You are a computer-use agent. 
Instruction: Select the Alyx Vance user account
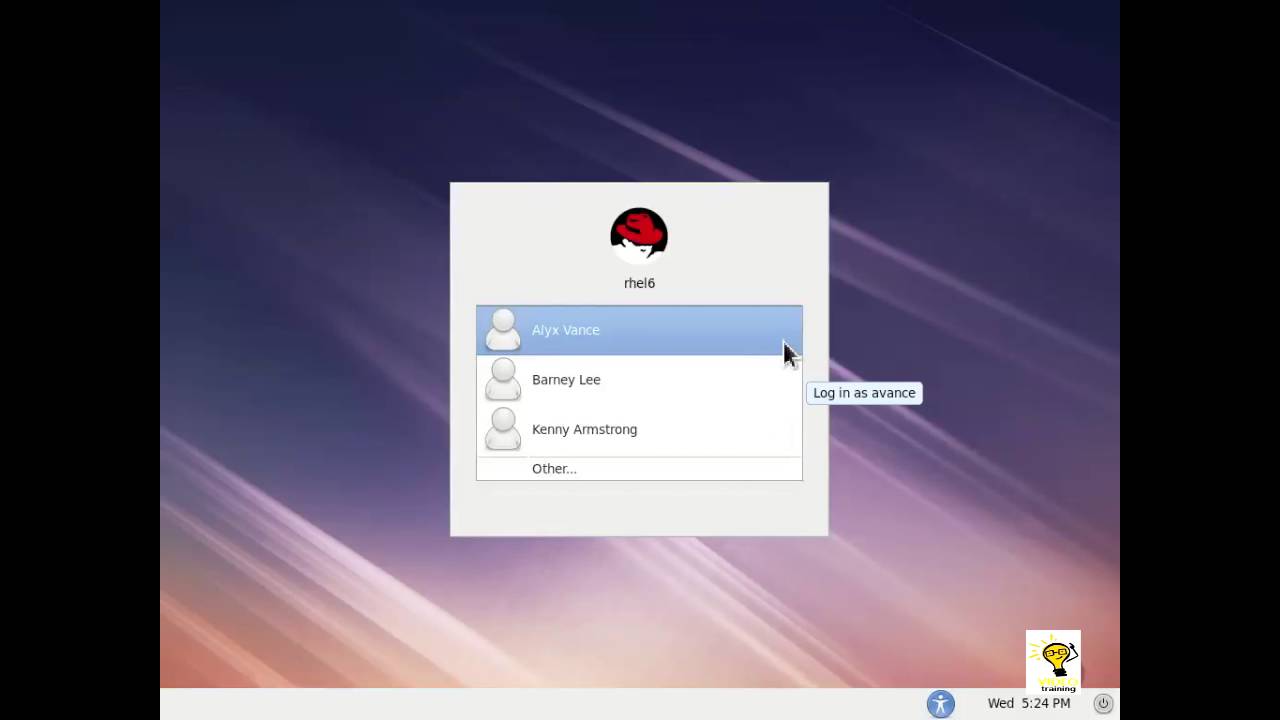pyautogui.click(x=639, y=330)
